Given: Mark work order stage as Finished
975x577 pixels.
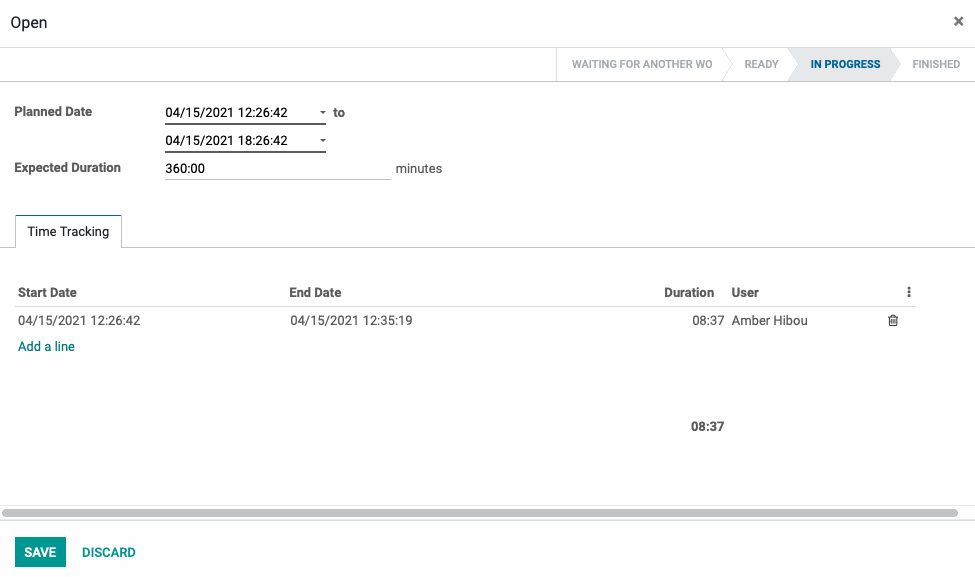Looking at the screenshot, I should click(935, 64).
